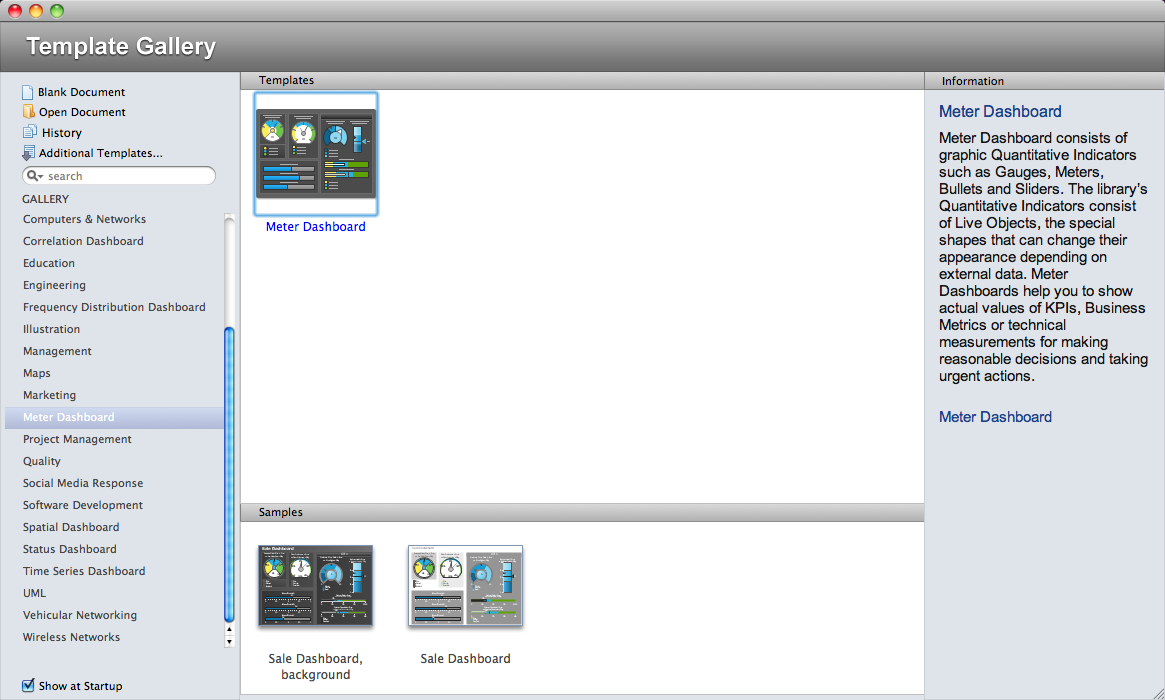Click the gallery scrollbar up arrow
Image resolution: width=1165 pixels, height=700 pixels.
tap(230, 629)
